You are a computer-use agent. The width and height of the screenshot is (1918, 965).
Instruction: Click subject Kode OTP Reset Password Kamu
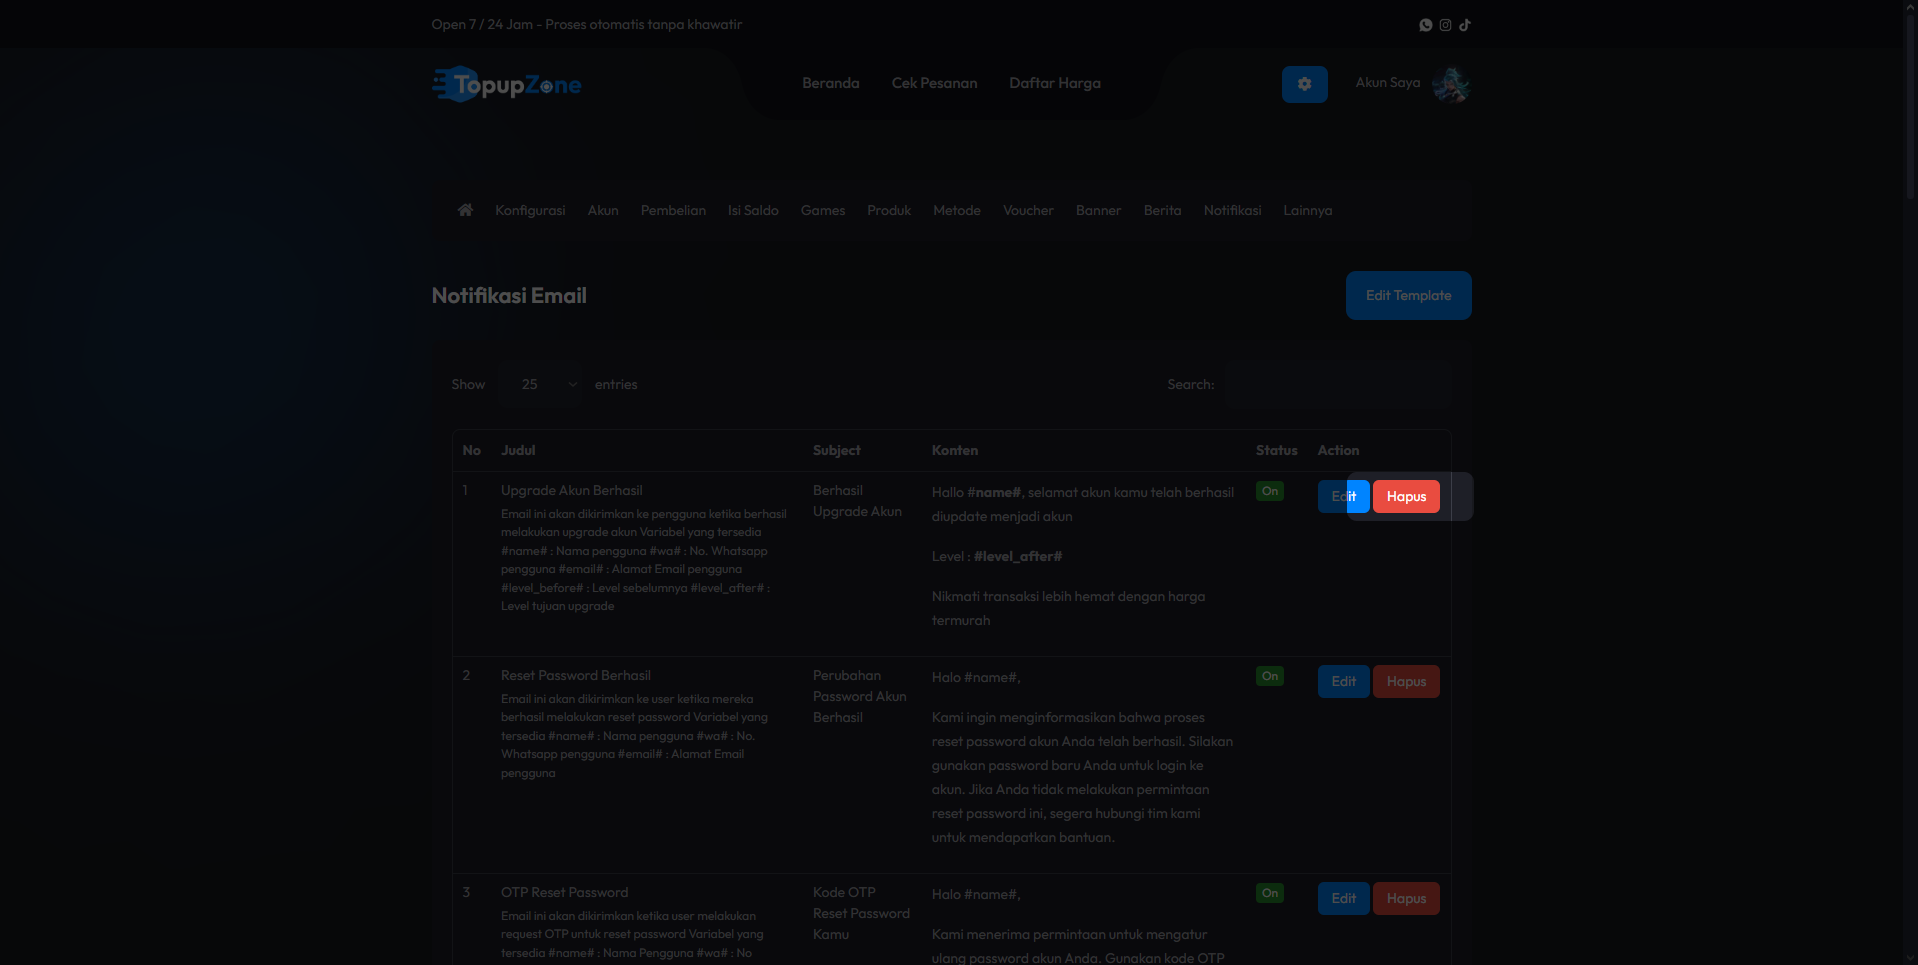861,913
